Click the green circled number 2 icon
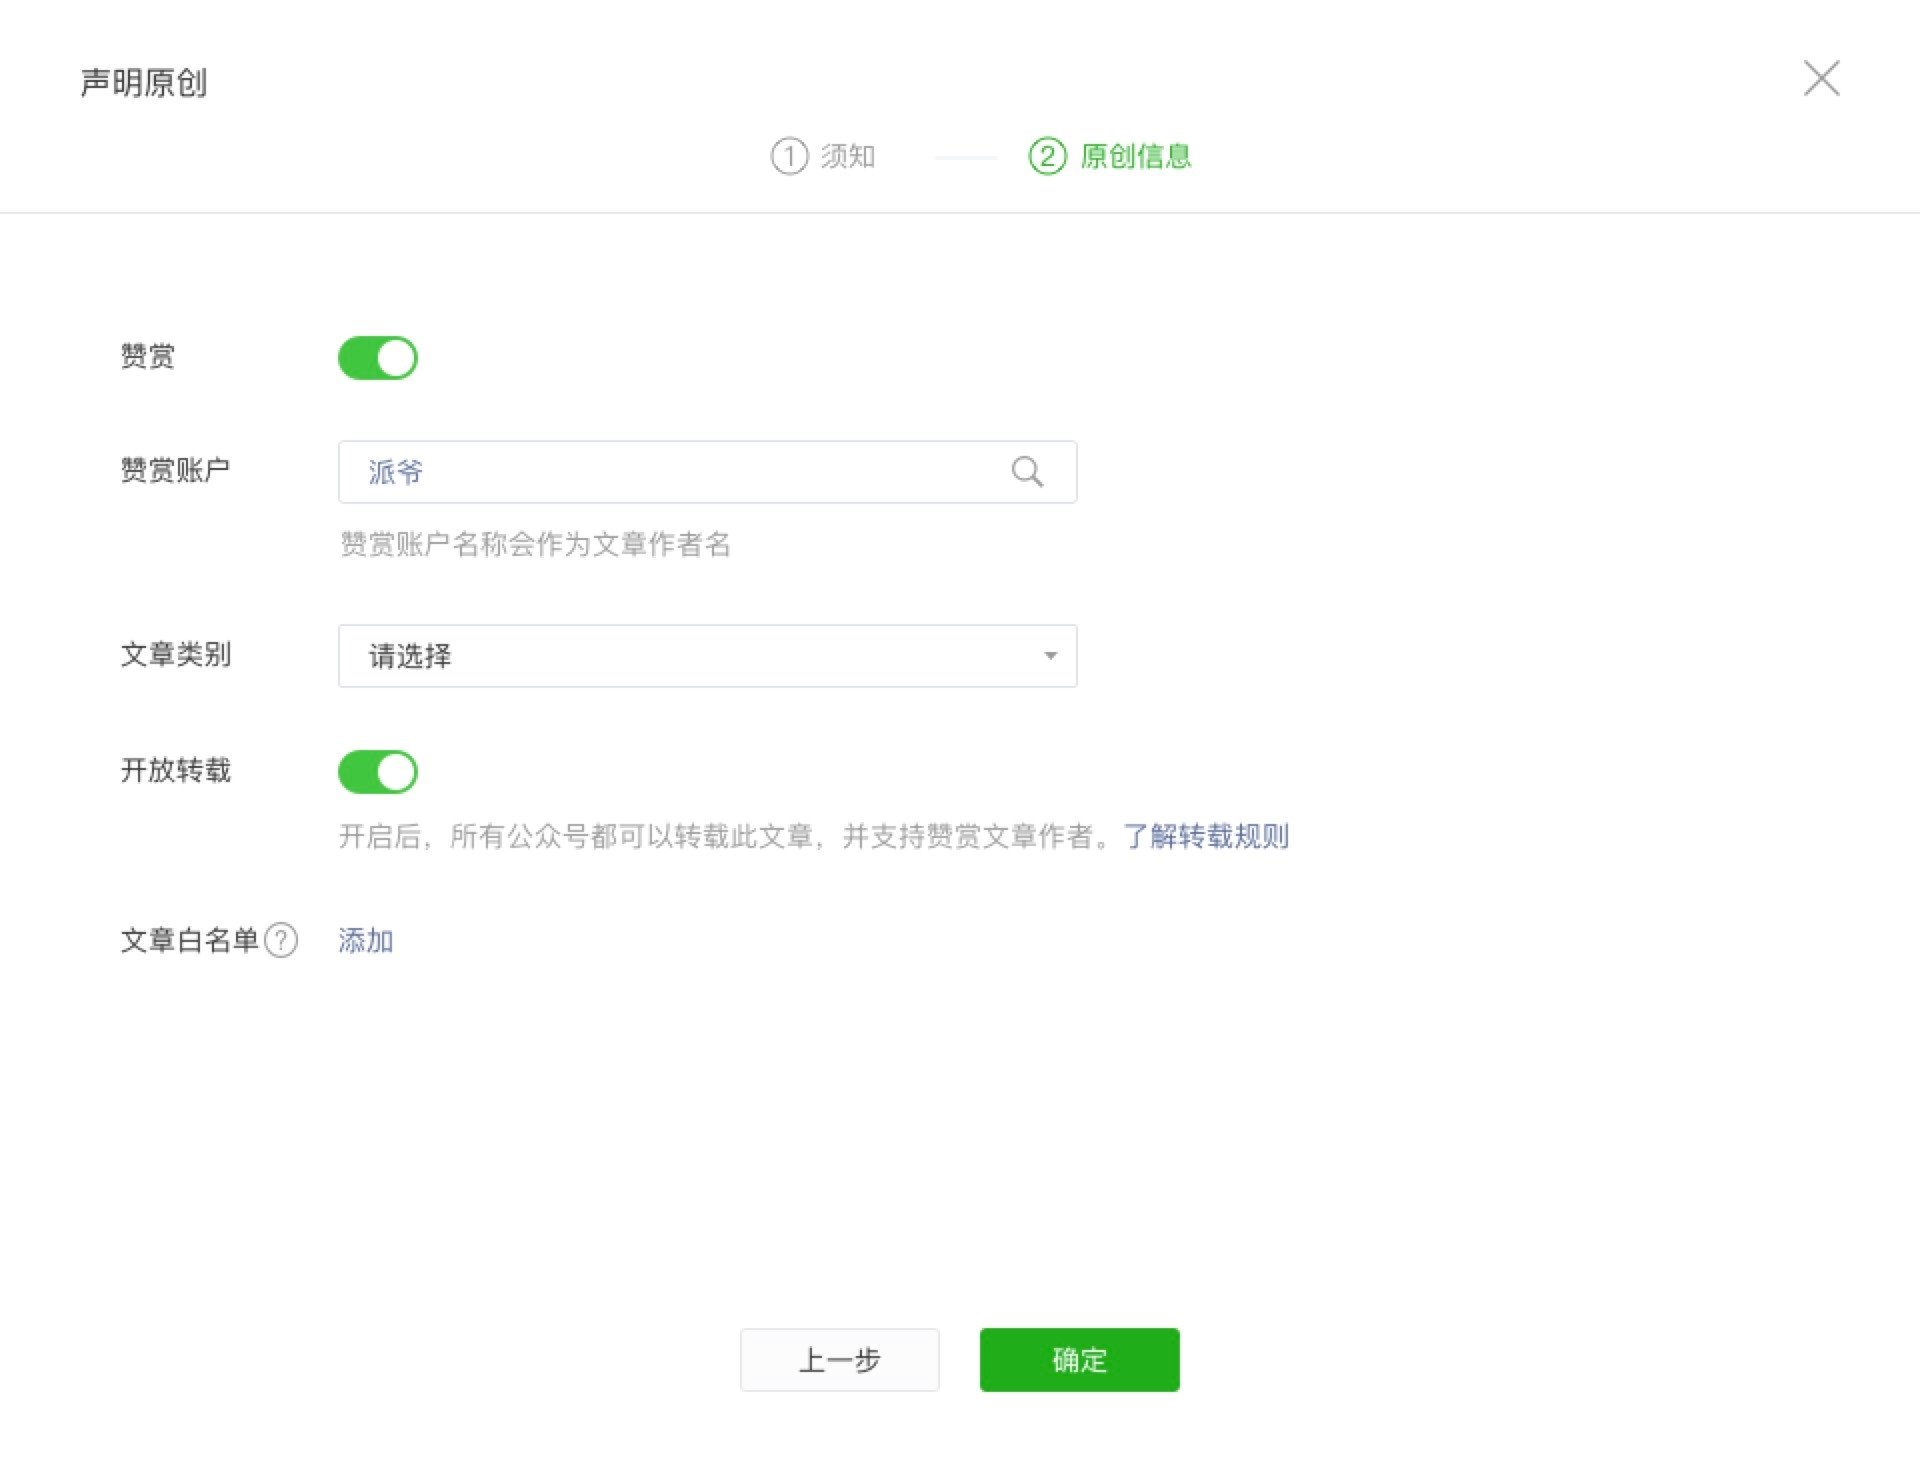Image resolution: width=1920 pixels, height=1472 pixels. 1047,156
